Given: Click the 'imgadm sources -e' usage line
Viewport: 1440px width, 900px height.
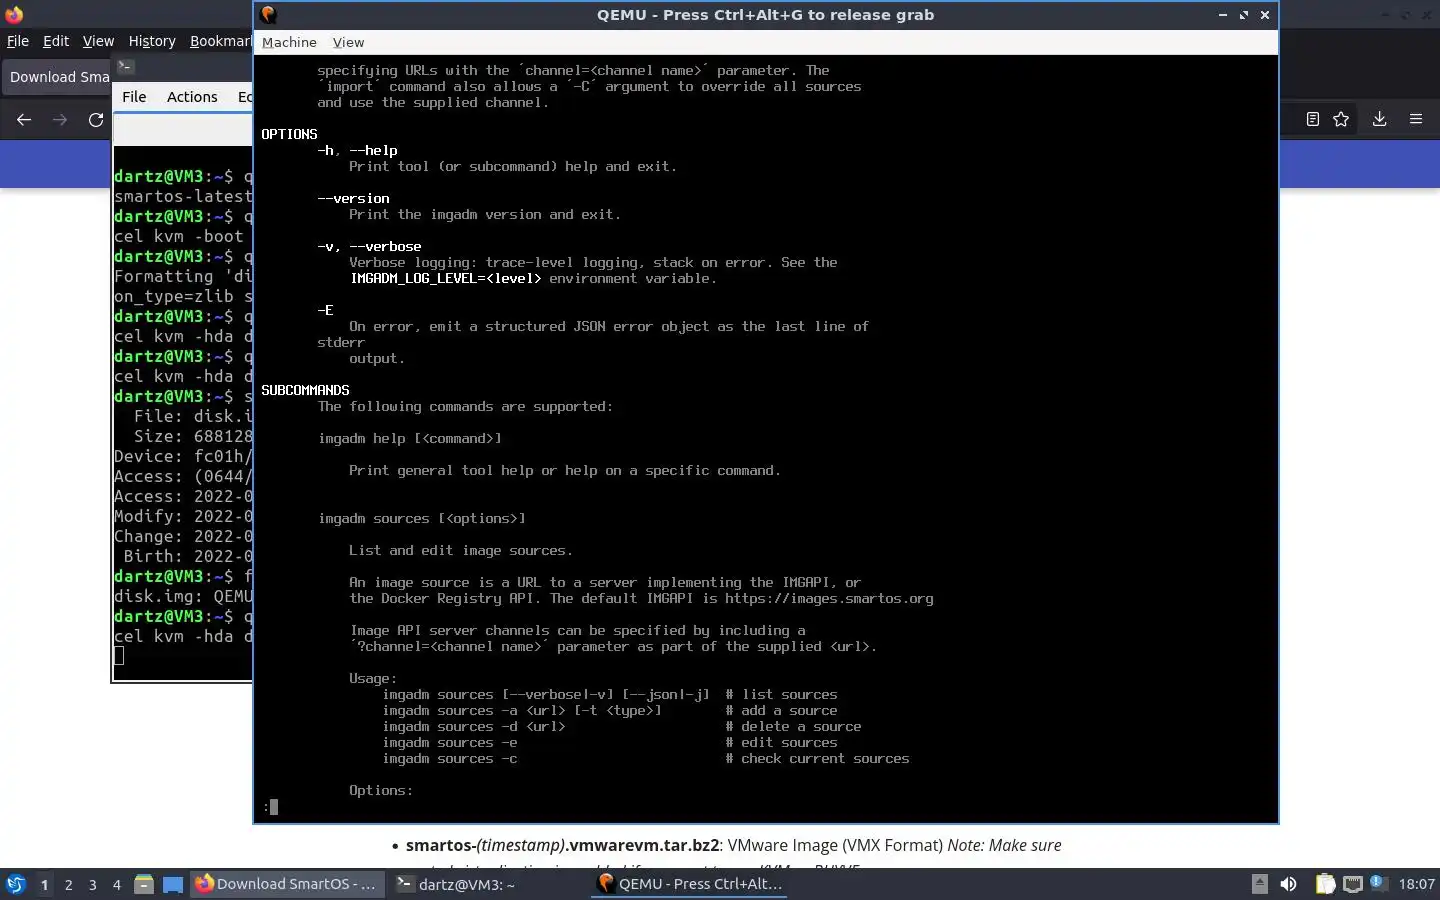Looking at the screenshot, I should [x=449, y=742].
